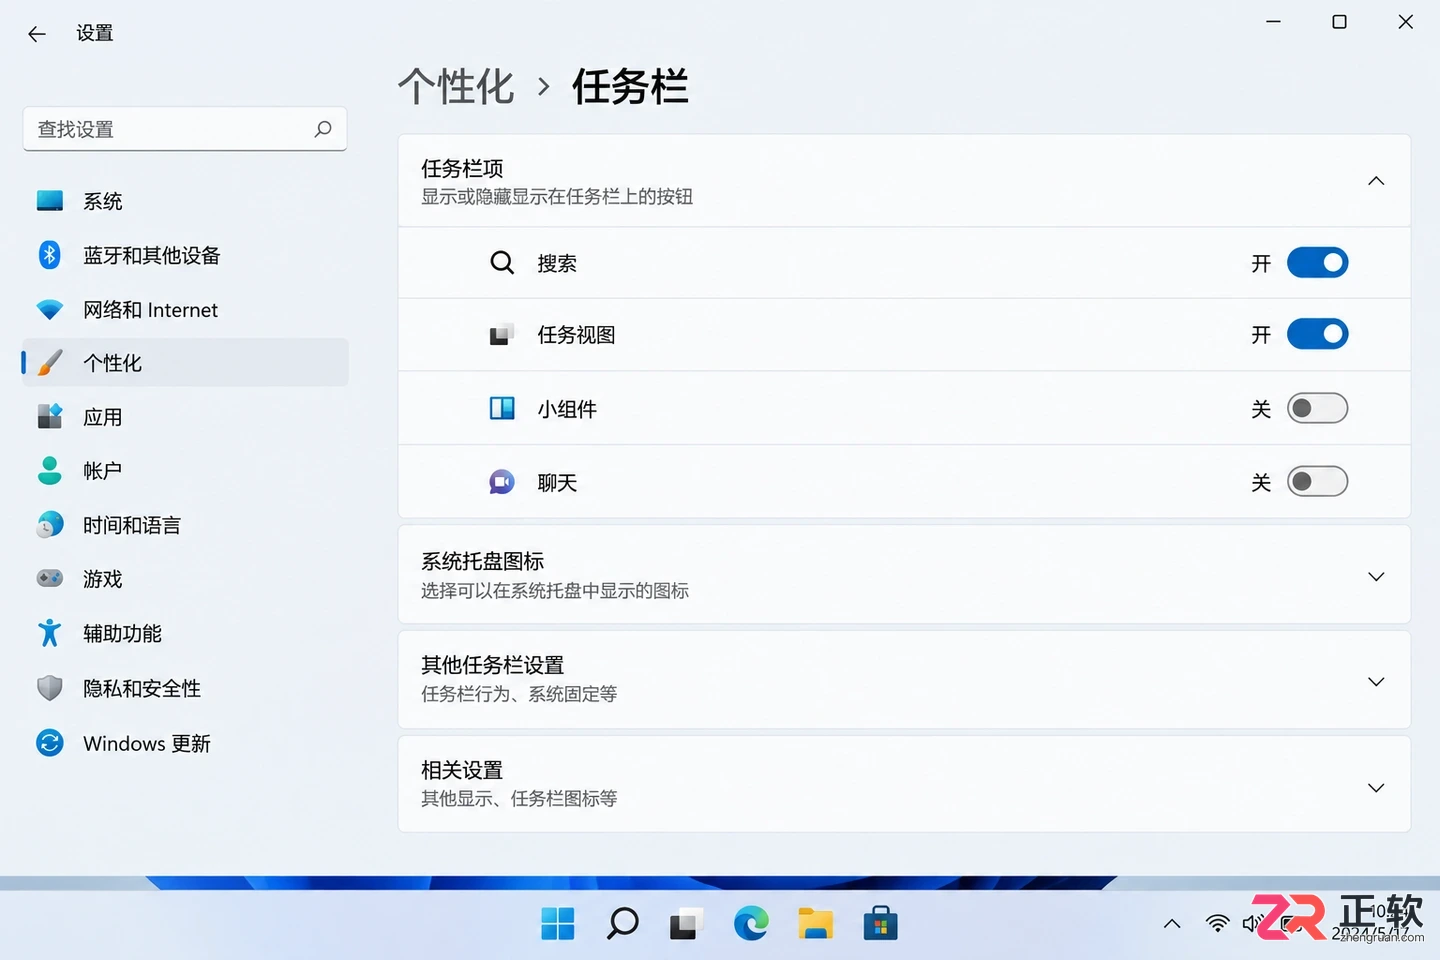Open 蓝牙和其他设备 category
Viewport: 1440px width, 960px height.
pos(185,255)
